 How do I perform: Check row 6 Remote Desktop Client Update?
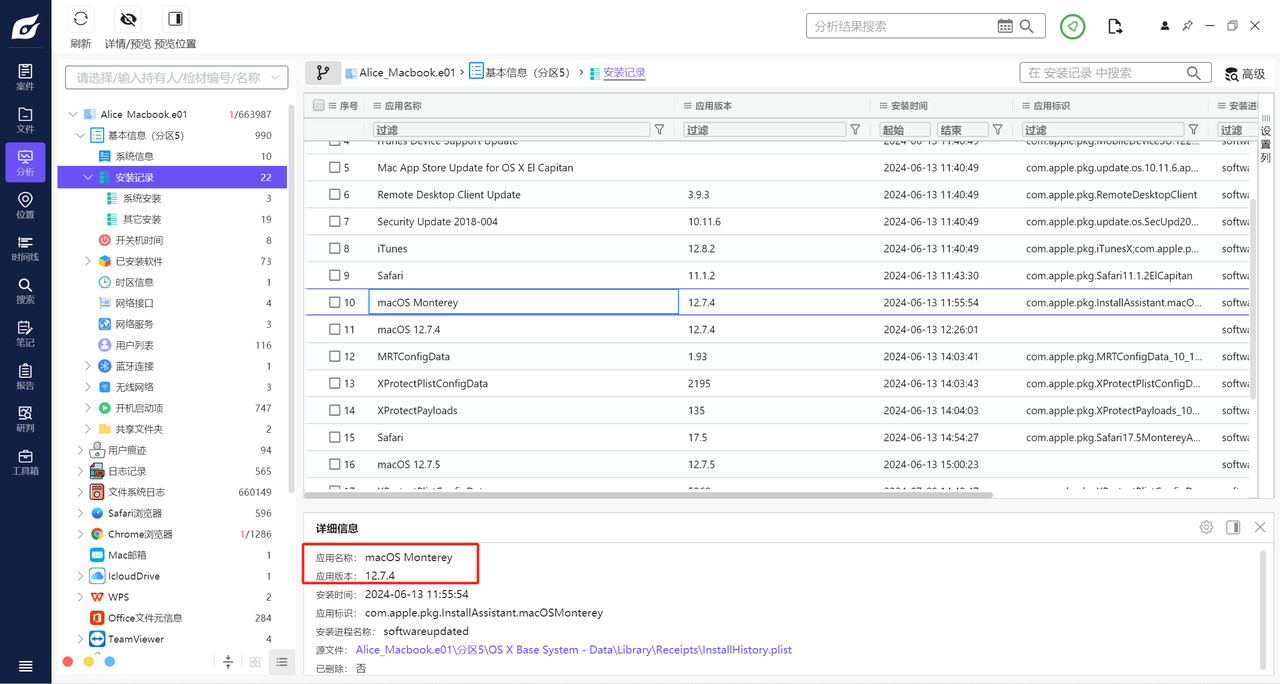click(335, 195)
